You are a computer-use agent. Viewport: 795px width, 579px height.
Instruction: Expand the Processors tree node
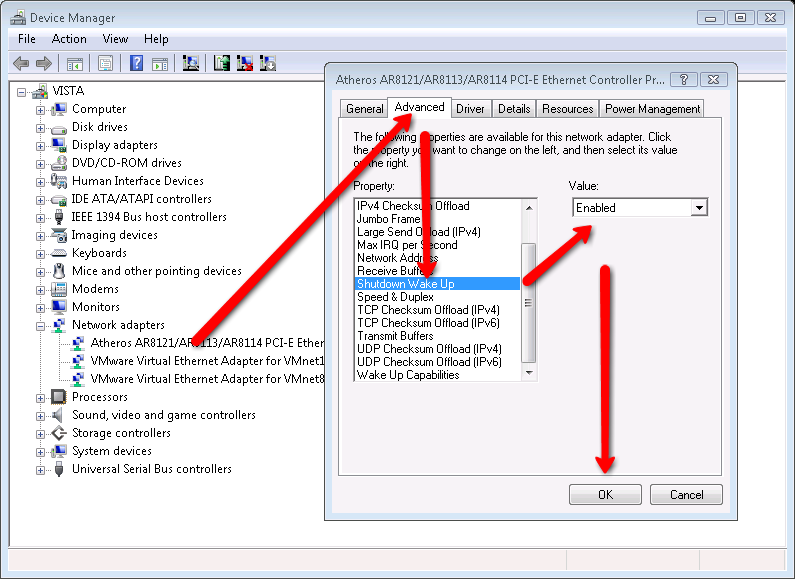(41, 397)
